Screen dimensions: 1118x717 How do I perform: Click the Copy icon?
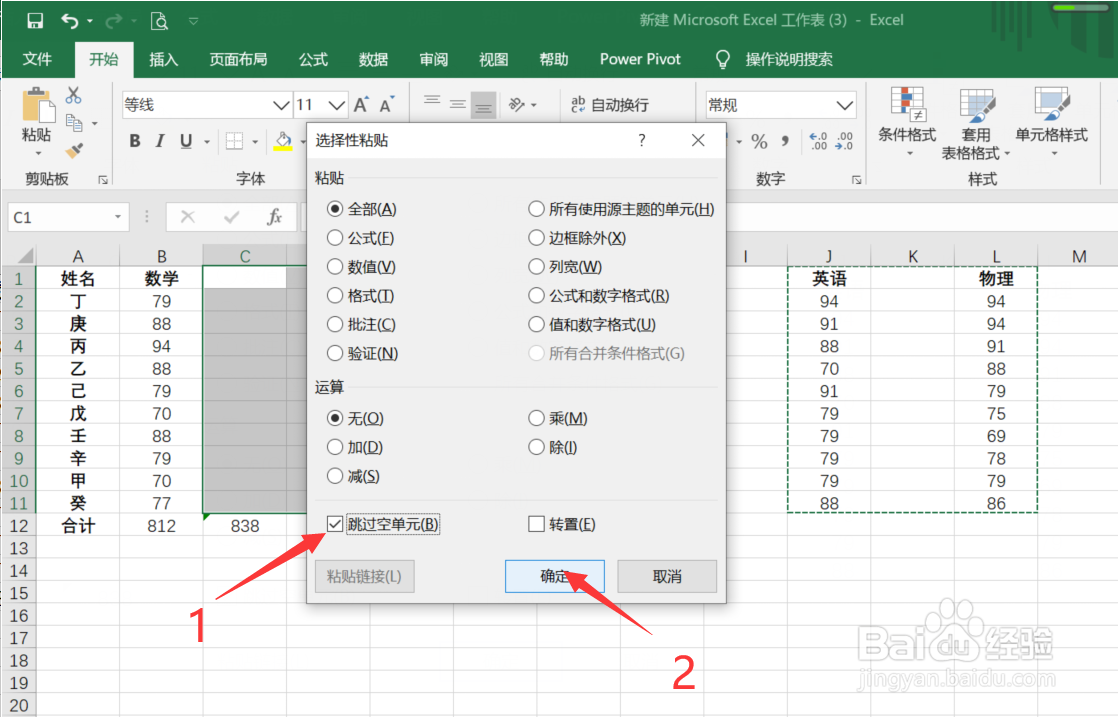73,120
